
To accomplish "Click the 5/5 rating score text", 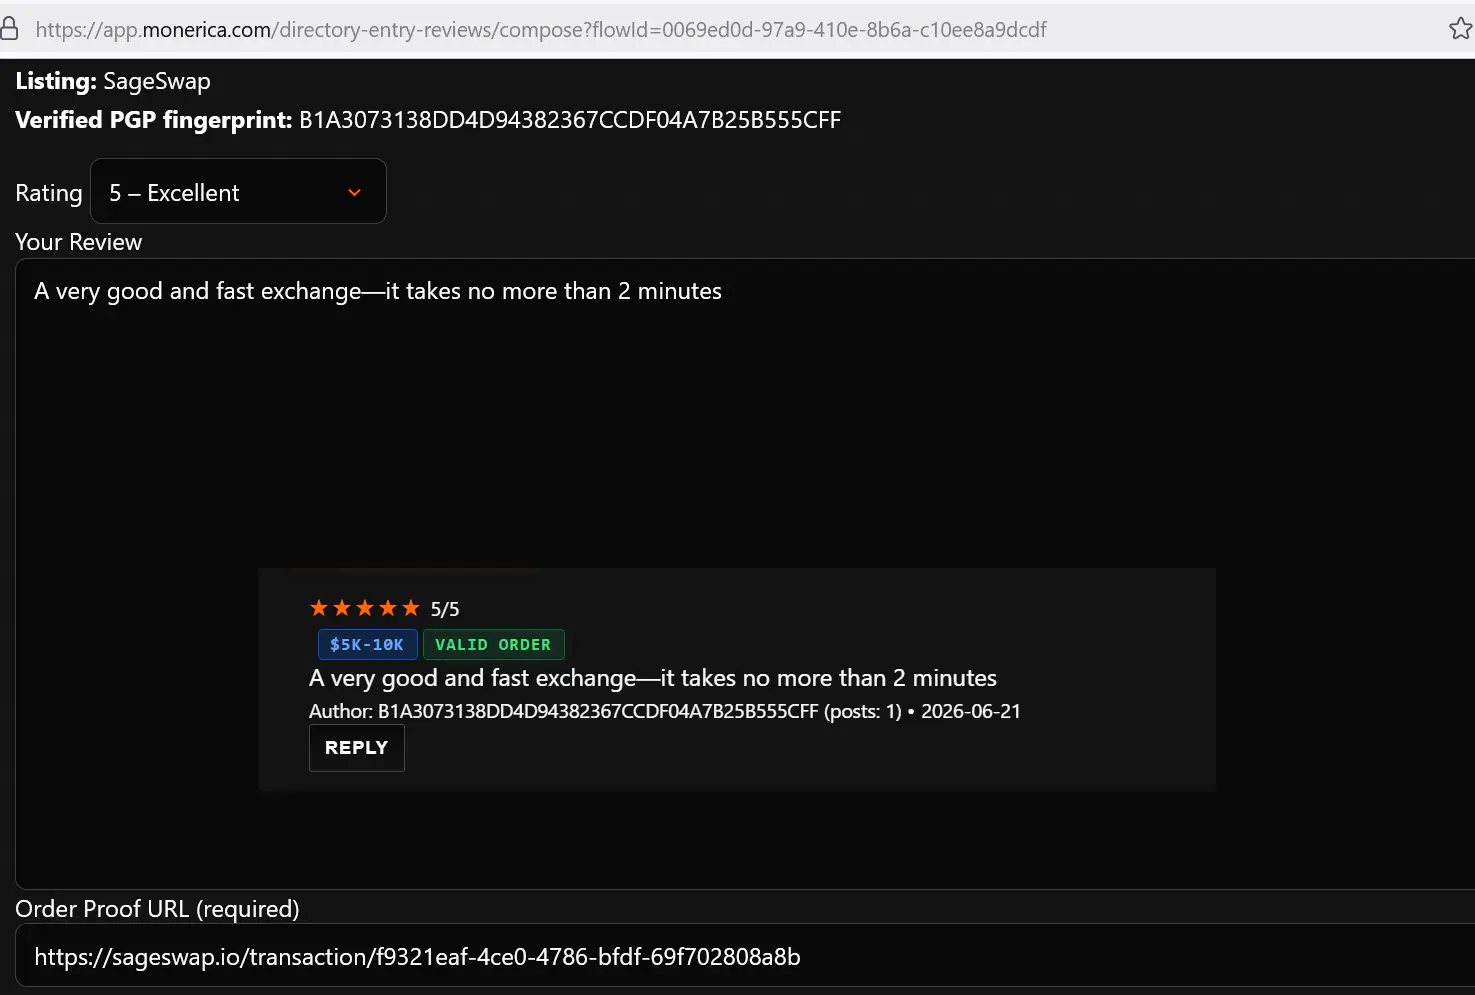I will 445,609.
